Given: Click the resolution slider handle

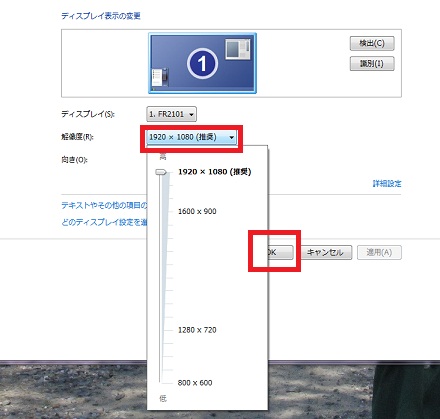Looking at the screenshot, I should 161,172.
